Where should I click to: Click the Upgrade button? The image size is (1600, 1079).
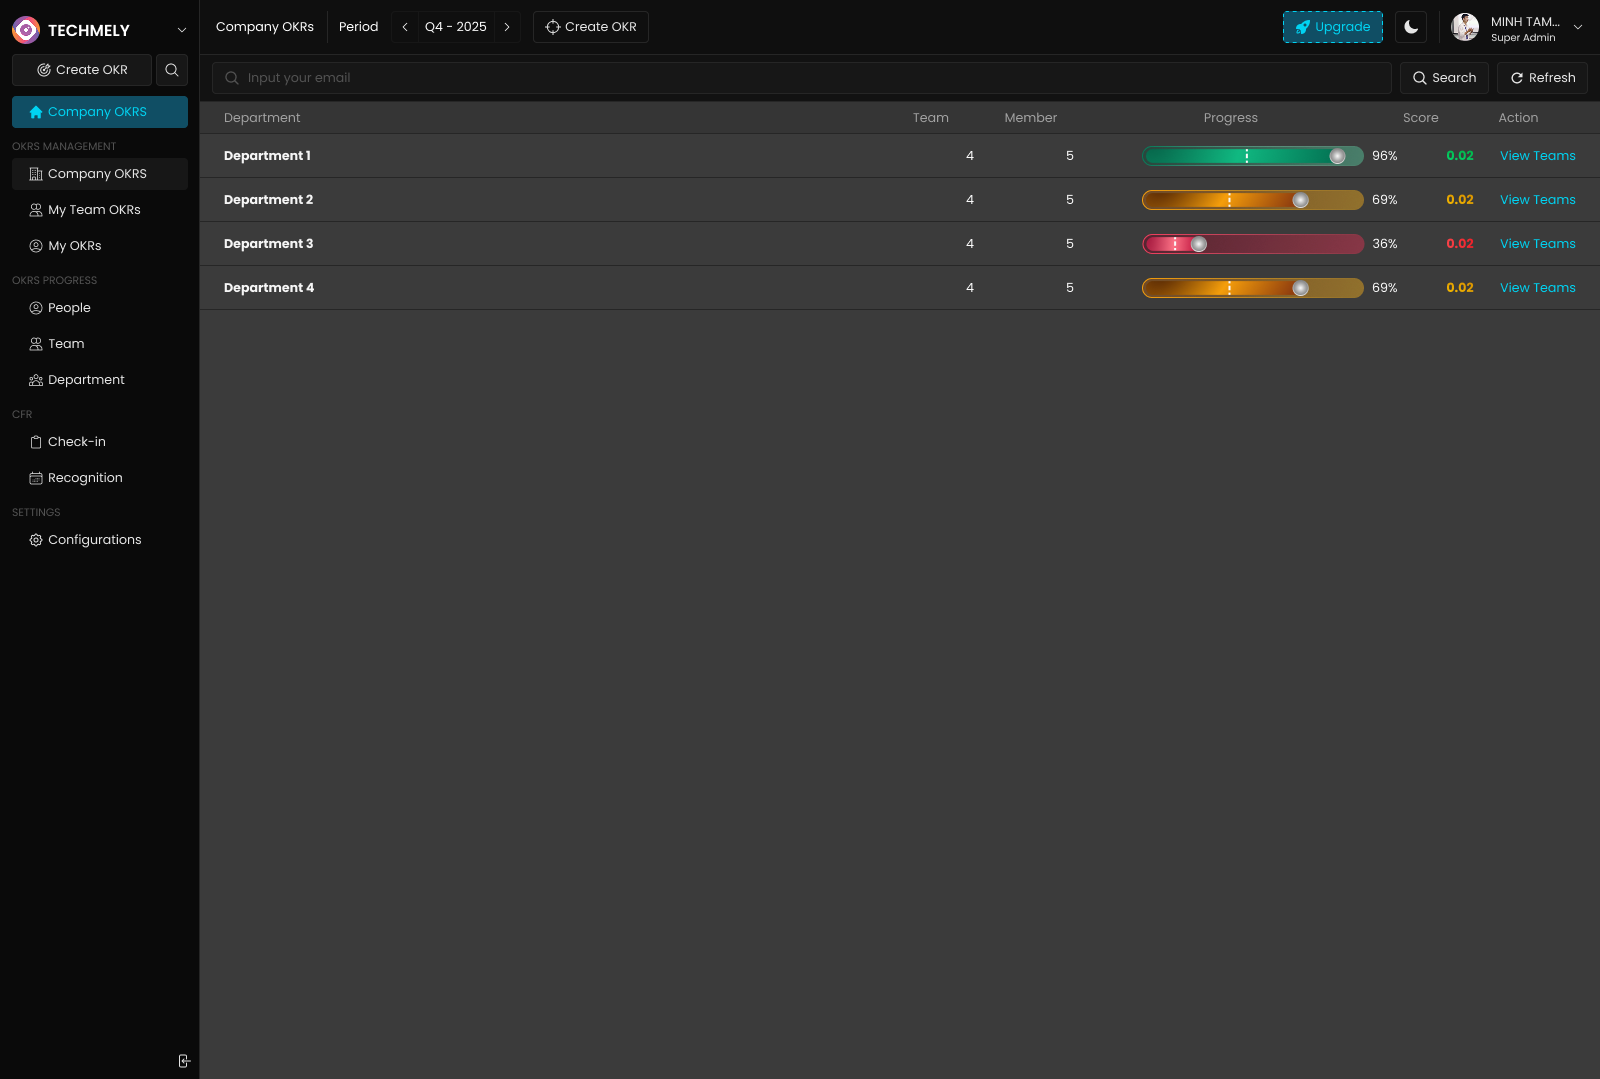tap(1333, 27)
